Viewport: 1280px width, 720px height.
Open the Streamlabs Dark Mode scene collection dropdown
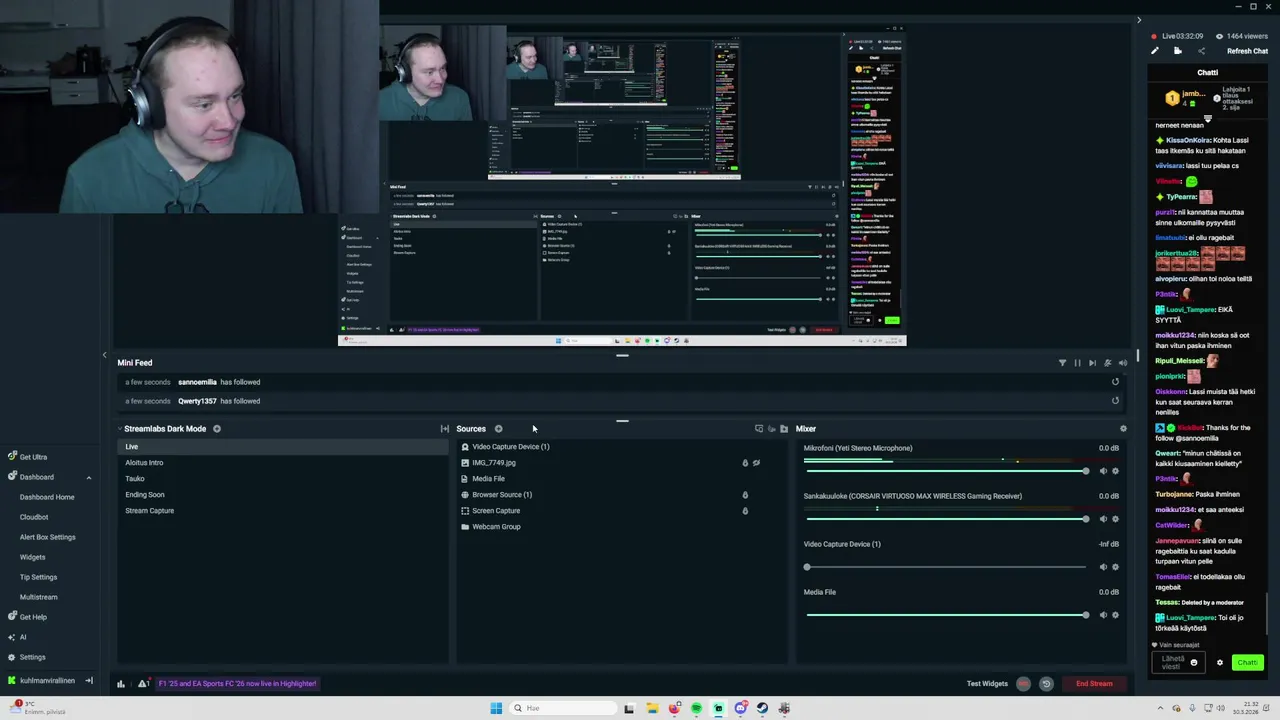click(162, 429)
